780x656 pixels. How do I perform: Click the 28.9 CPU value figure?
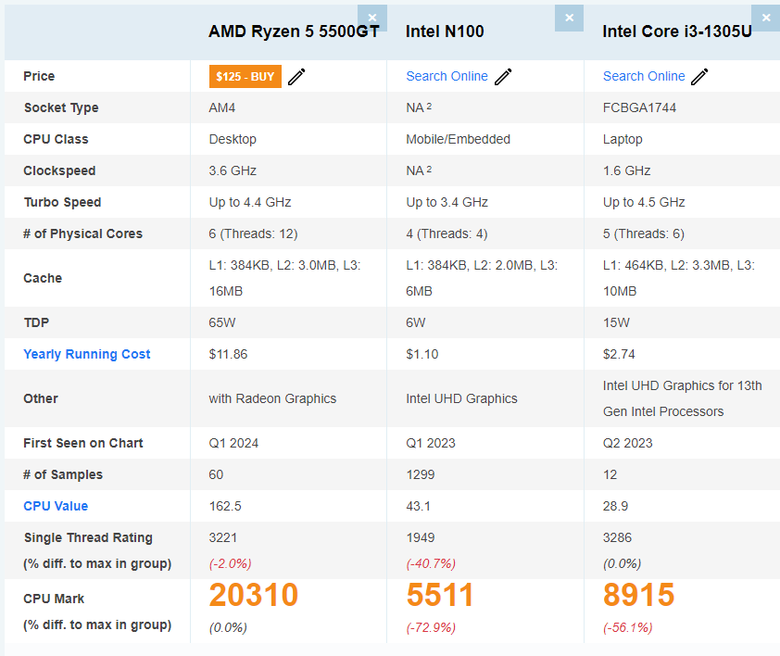pyautogui.click(x=615, y=506)
